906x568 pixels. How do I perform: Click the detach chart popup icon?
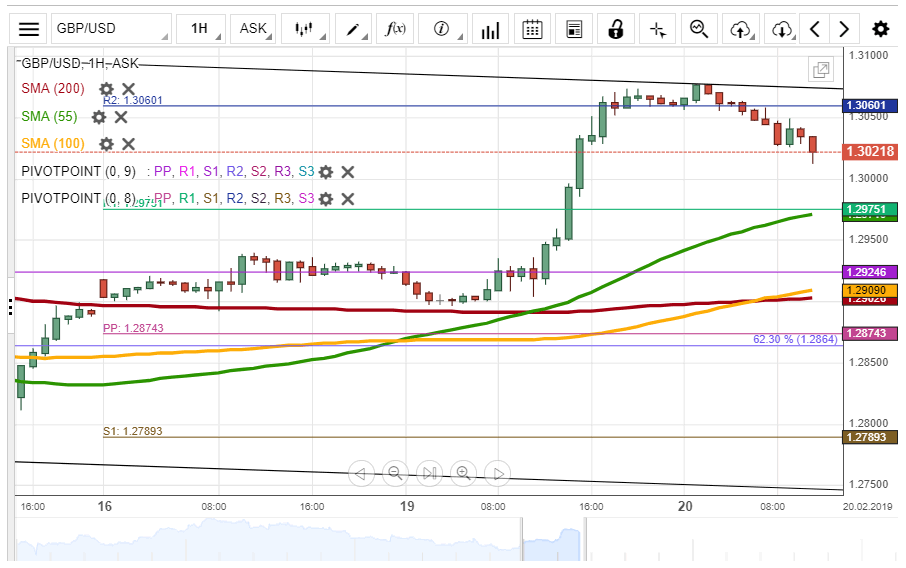click(821, 70)
